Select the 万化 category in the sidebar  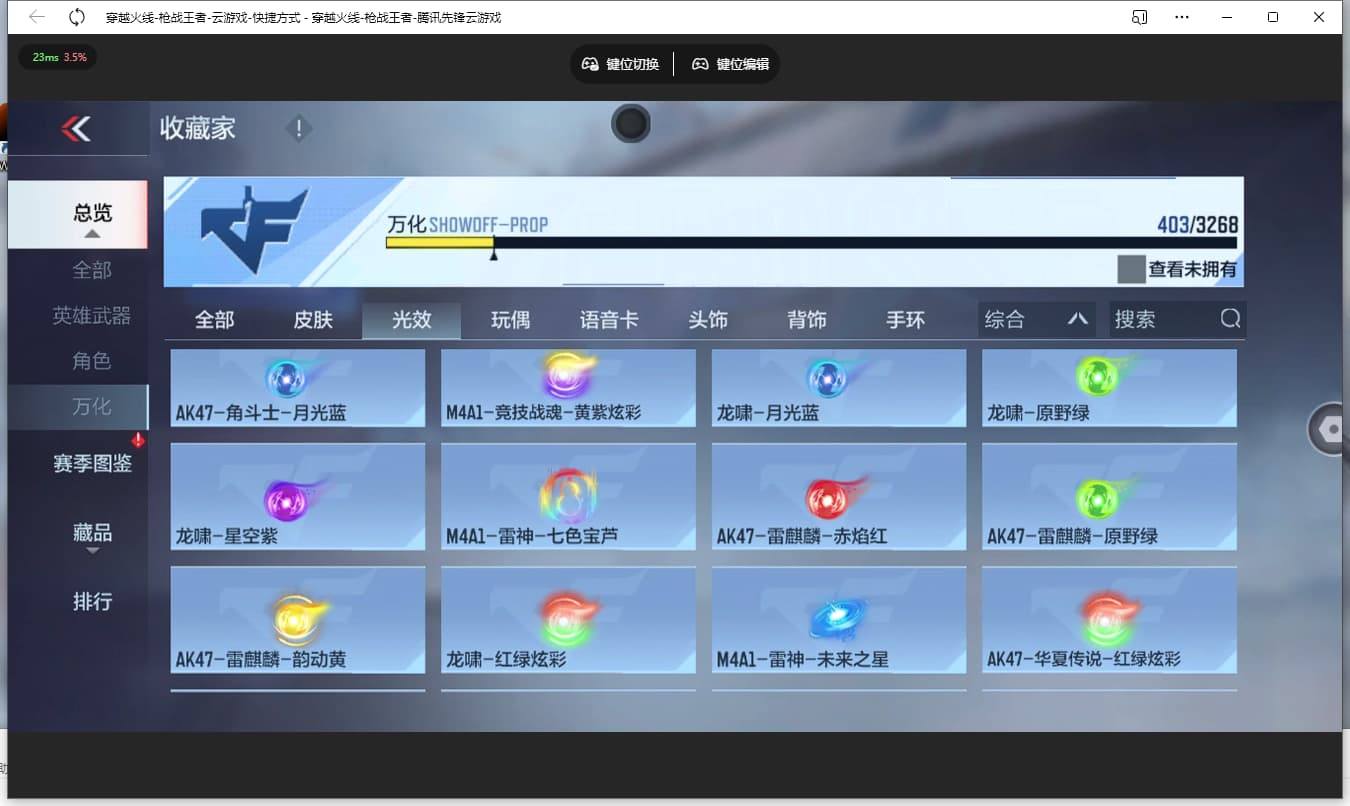(x=91, y=407)
